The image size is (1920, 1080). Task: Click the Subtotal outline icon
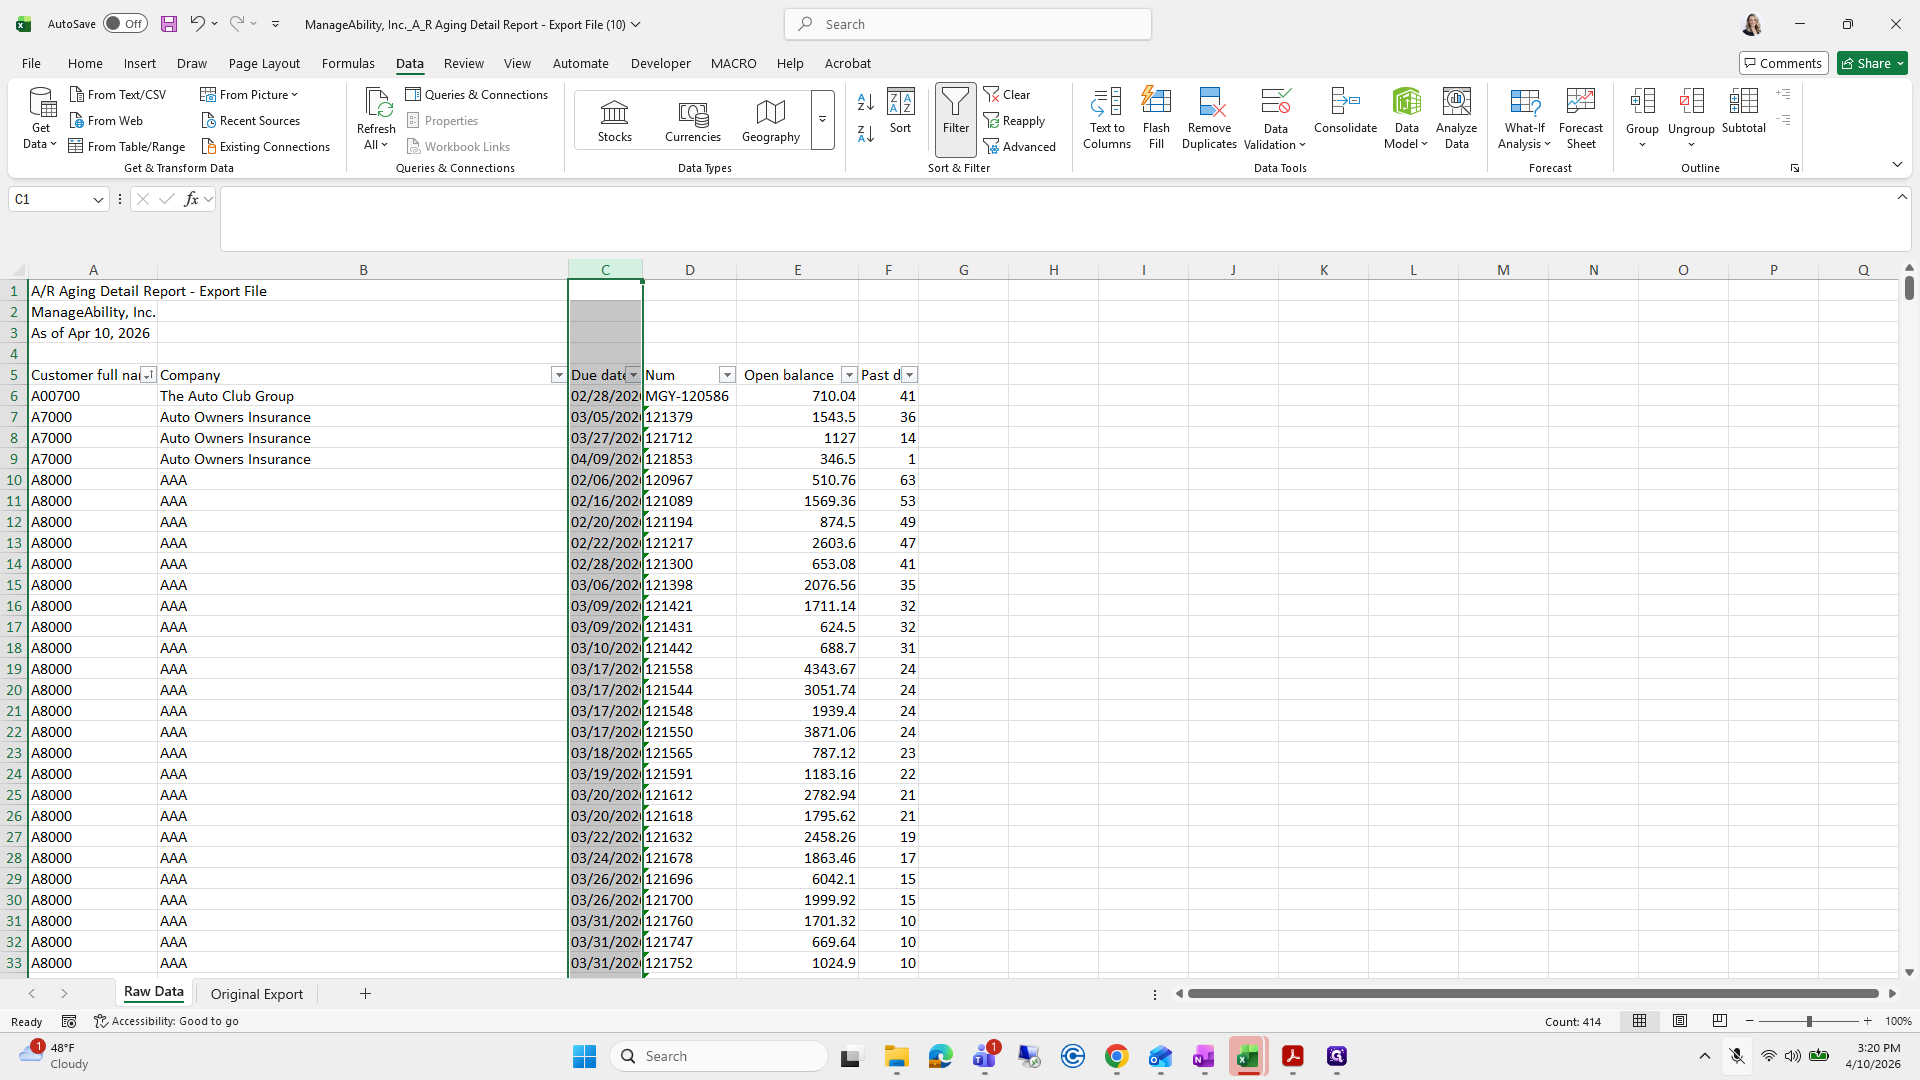tap(1743, 111)
